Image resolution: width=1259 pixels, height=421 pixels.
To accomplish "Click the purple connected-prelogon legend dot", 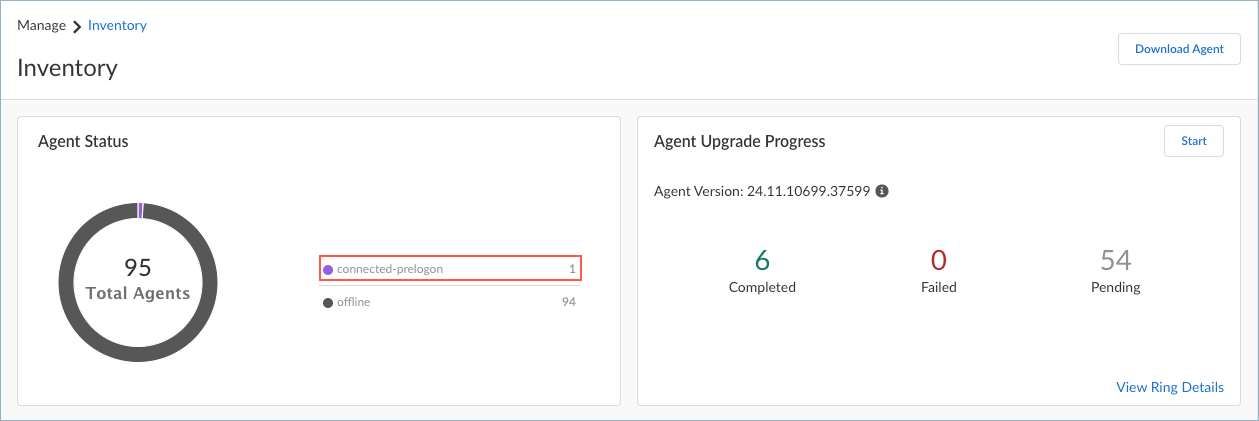I will tap(328, 269).
